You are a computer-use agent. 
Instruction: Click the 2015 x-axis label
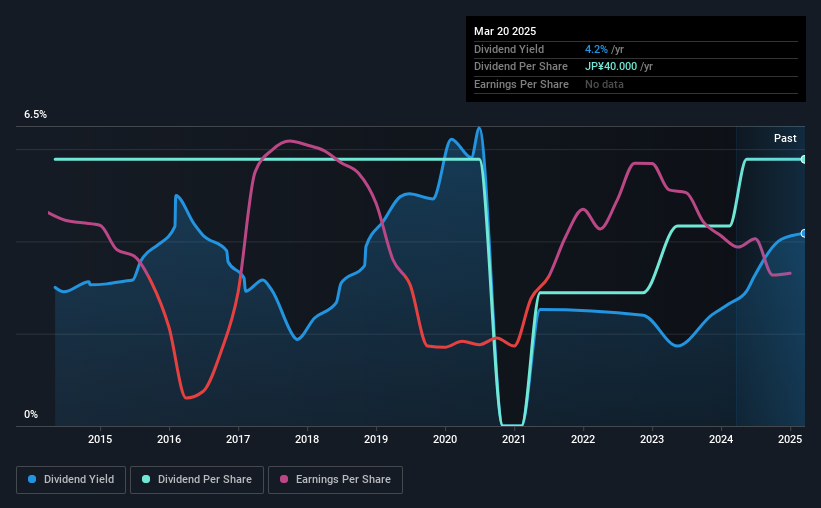pos(100,439)
